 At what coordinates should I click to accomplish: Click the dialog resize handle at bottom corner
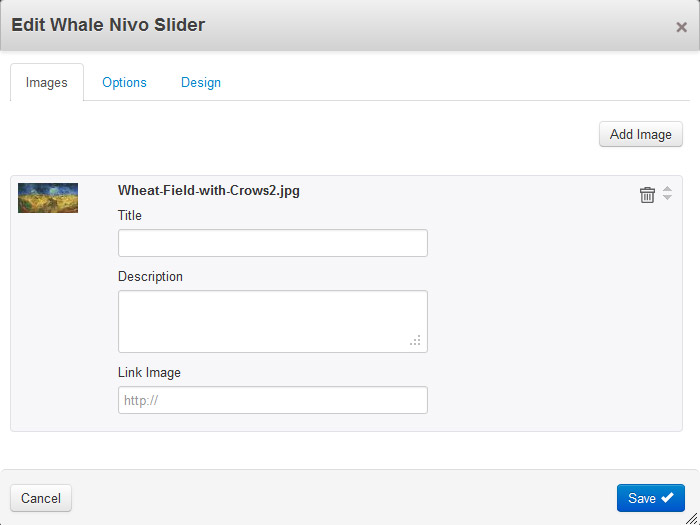coord(691,516)
